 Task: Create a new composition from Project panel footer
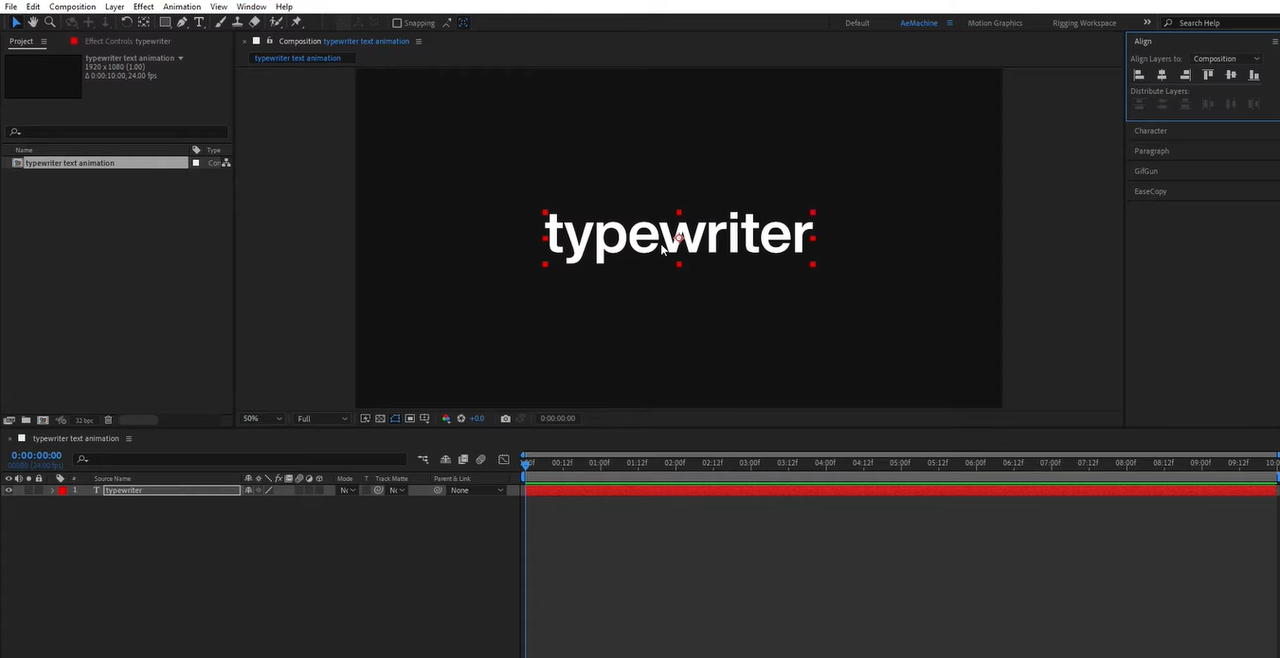(x=43, y=420)
